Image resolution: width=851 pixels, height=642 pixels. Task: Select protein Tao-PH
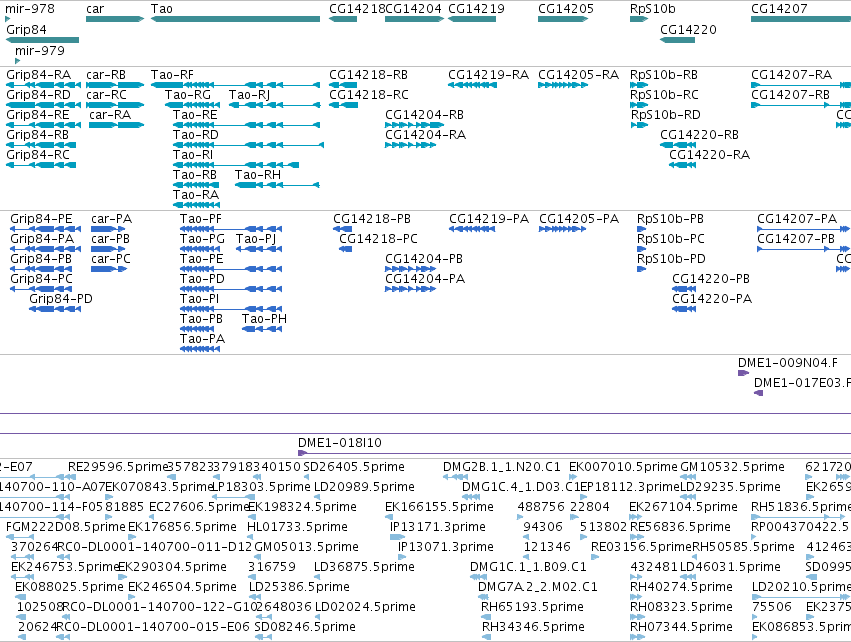pos(262,329)
